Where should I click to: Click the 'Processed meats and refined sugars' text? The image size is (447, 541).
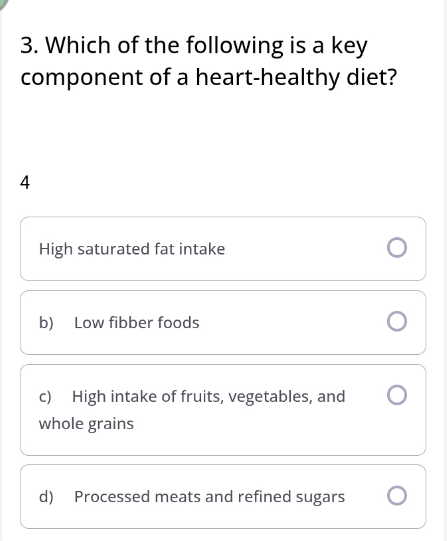[209, 497]
